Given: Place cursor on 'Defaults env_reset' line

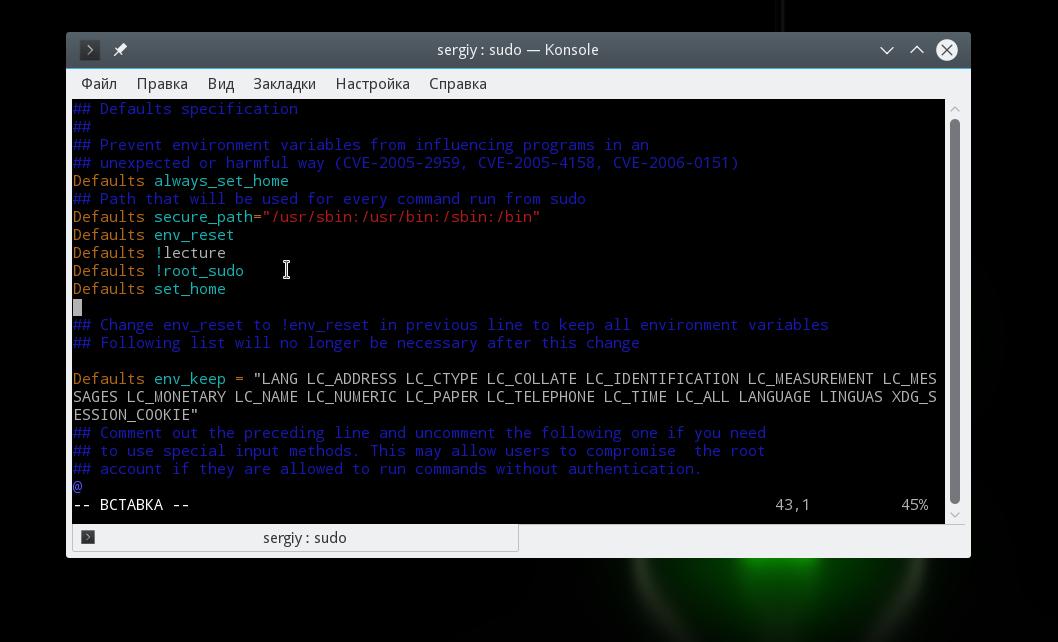Looking at the screenshot, I should (x=153, y=235).
